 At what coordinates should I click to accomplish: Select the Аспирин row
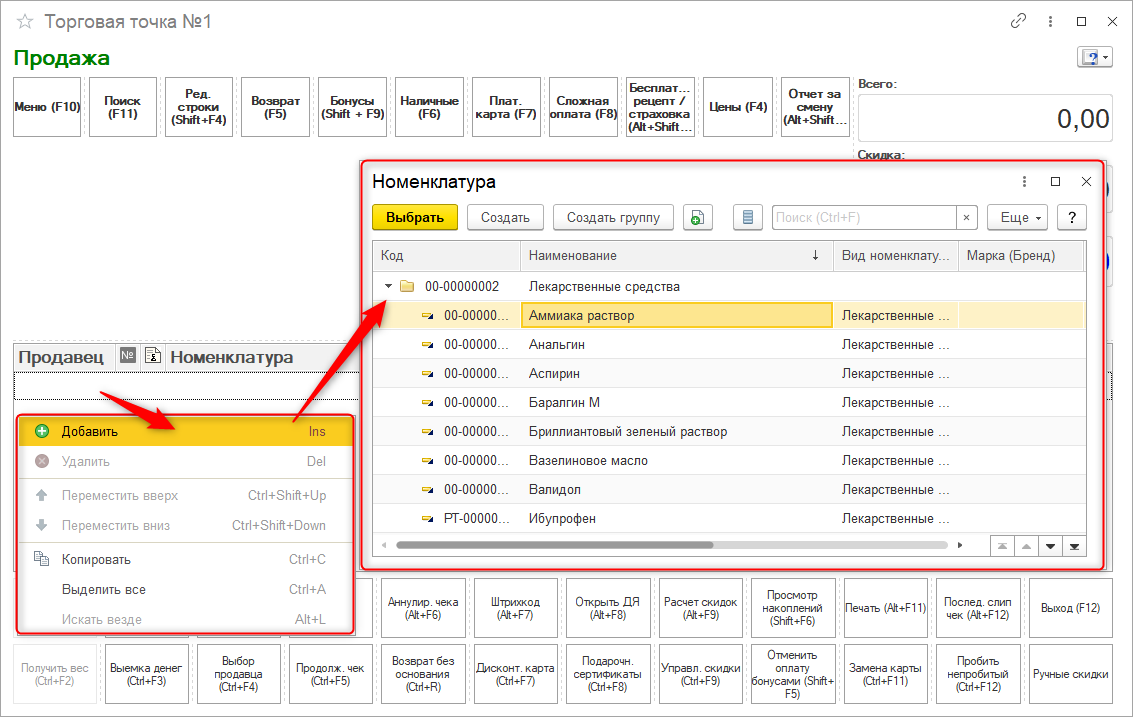tap(729, 374)
